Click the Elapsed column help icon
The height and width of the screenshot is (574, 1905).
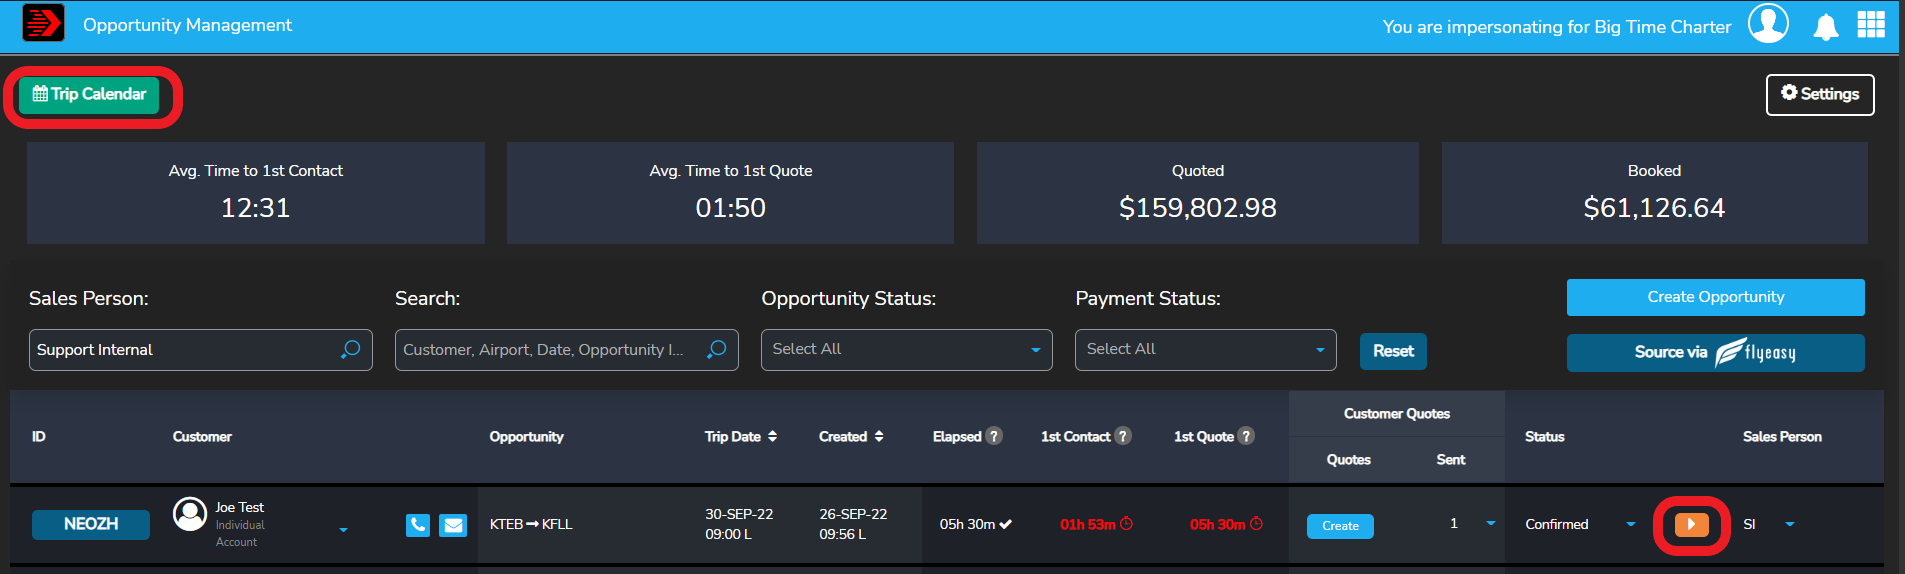pyautogui.click(x=994, y=436)
